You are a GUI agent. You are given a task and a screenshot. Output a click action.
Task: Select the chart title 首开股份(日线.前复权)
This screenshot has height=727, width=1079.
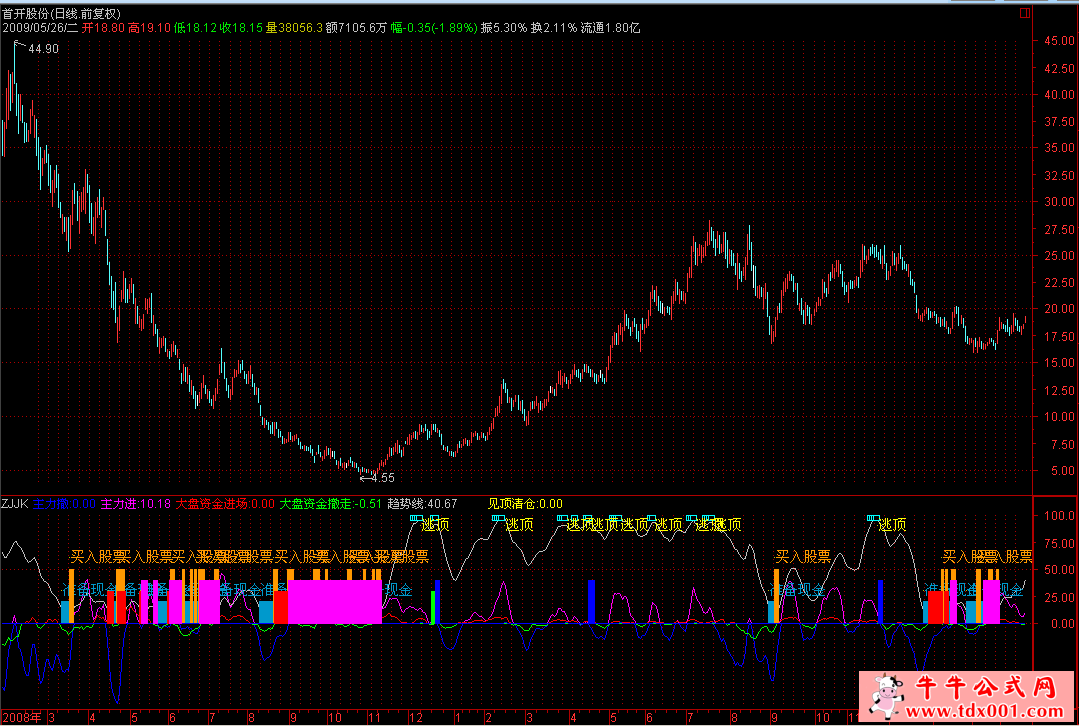[x=61, y=14]
